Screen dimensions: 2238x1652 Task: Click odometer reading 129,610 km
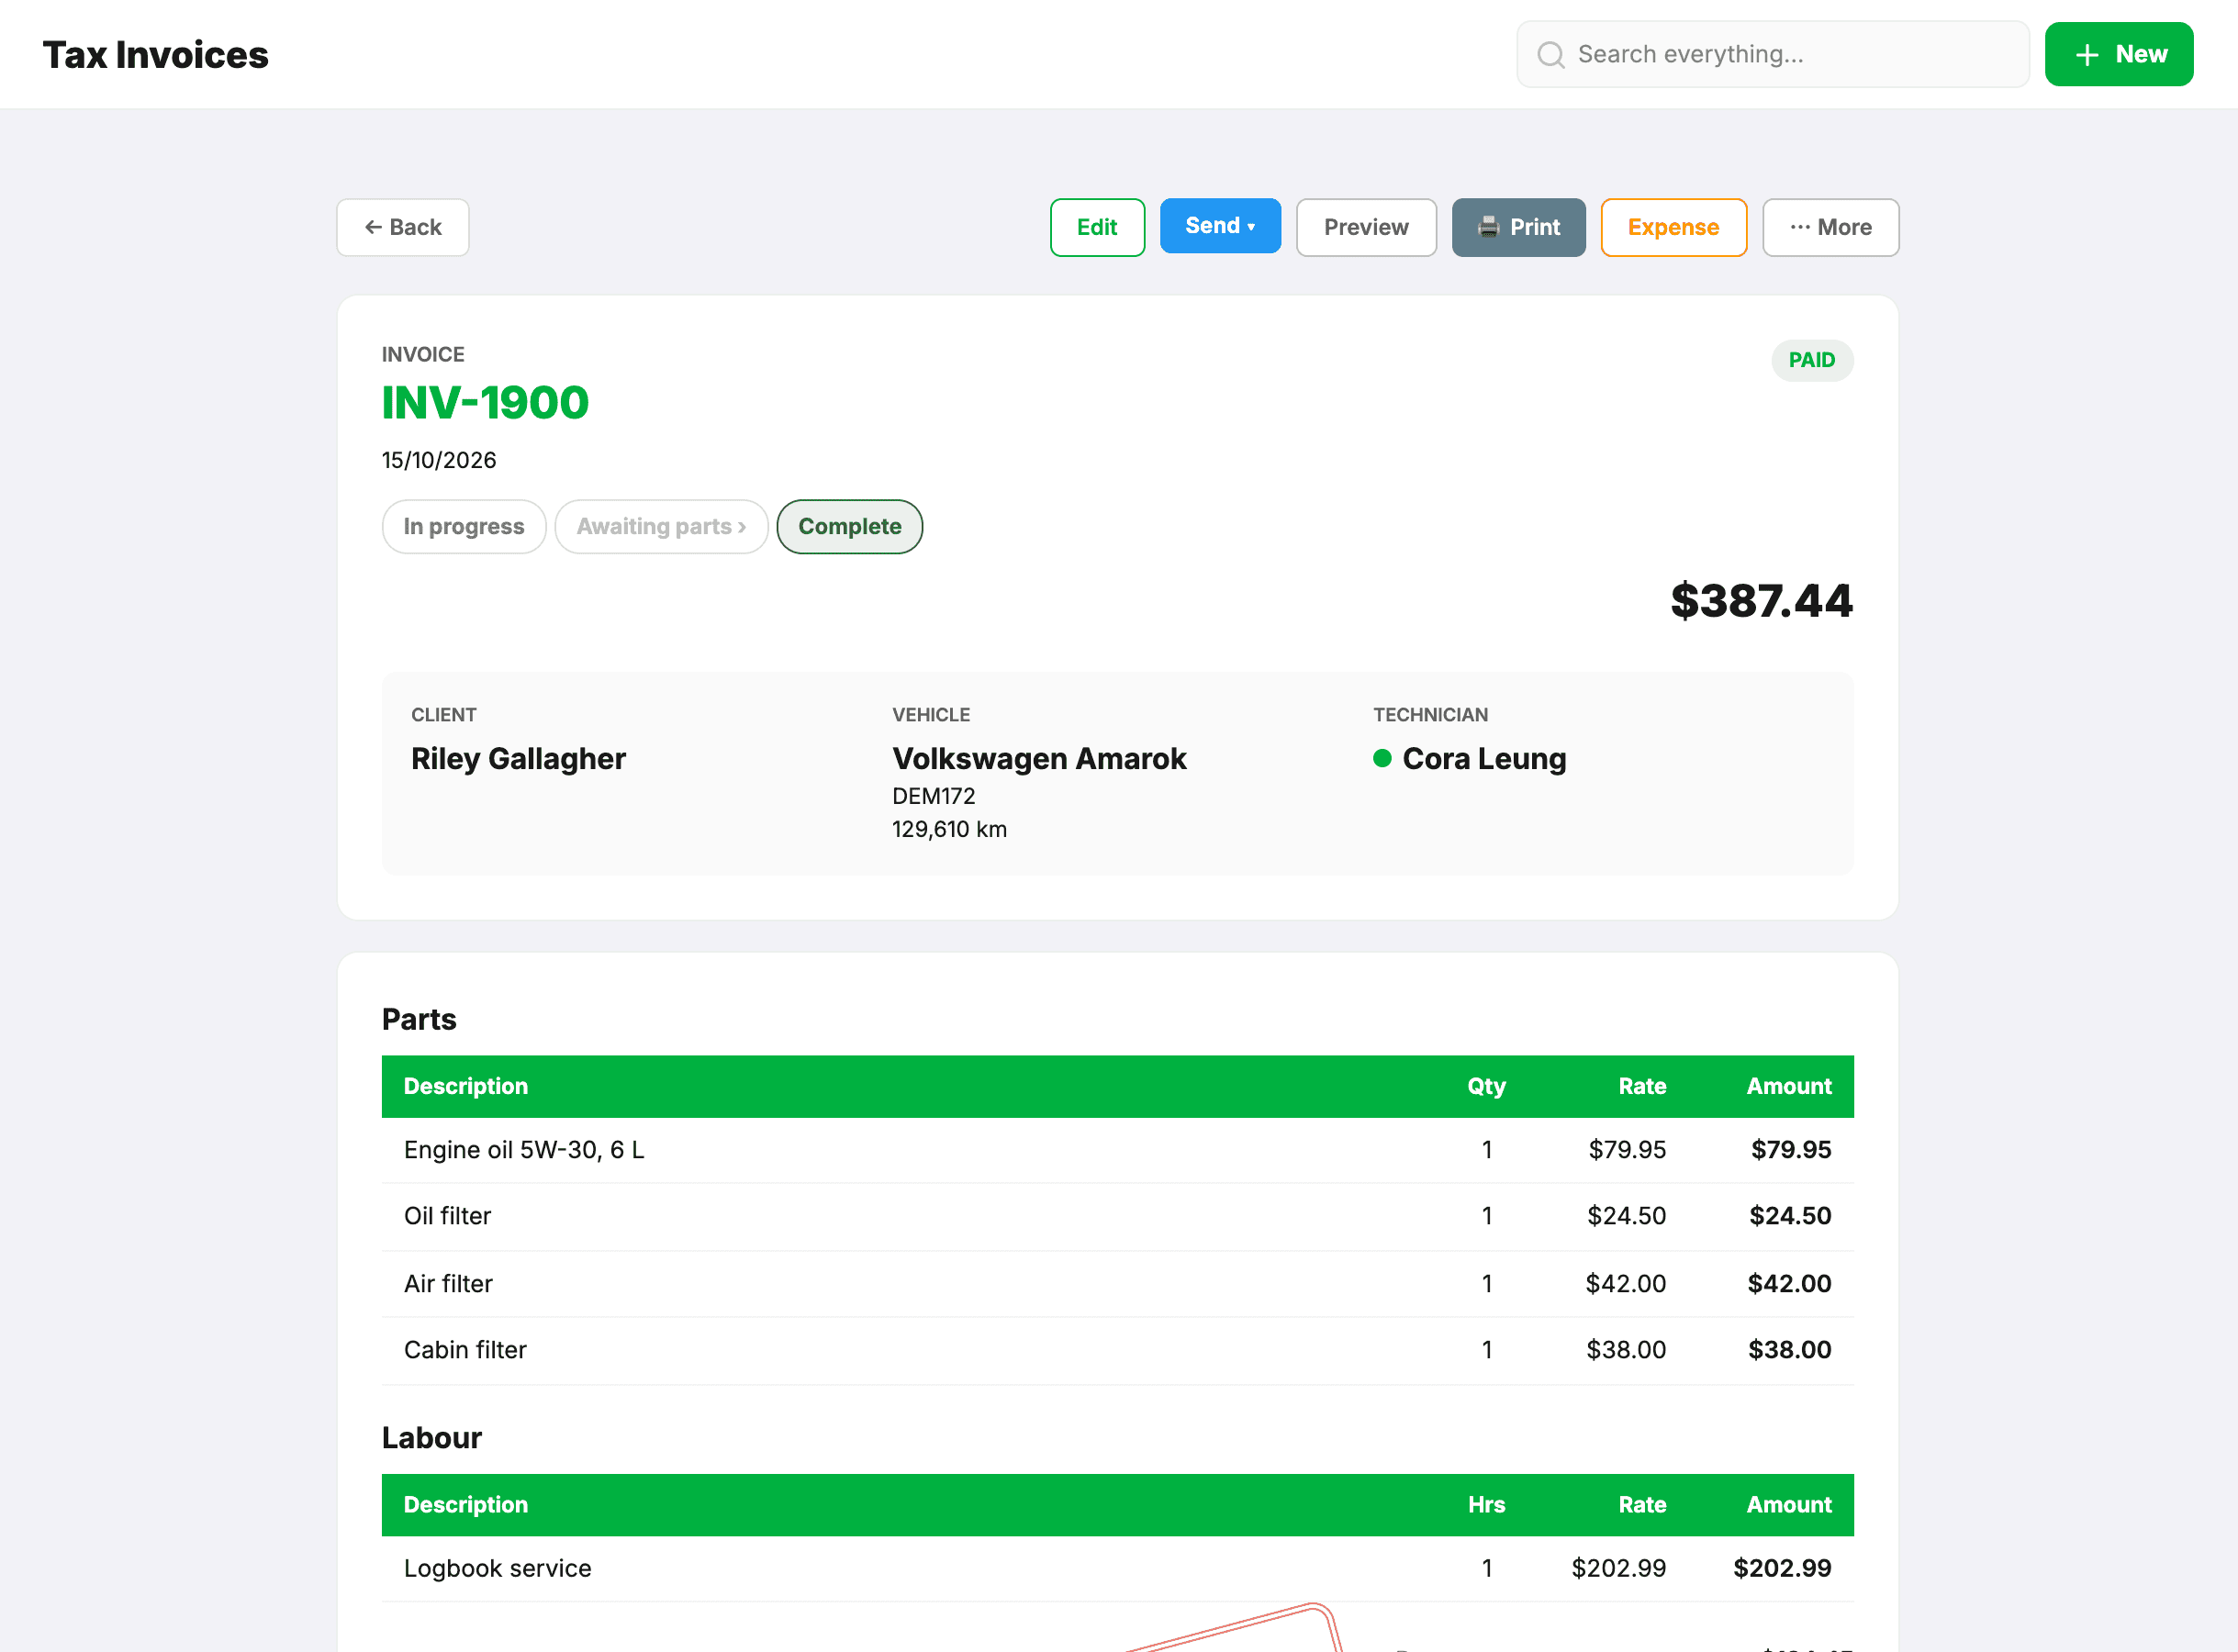949,829
